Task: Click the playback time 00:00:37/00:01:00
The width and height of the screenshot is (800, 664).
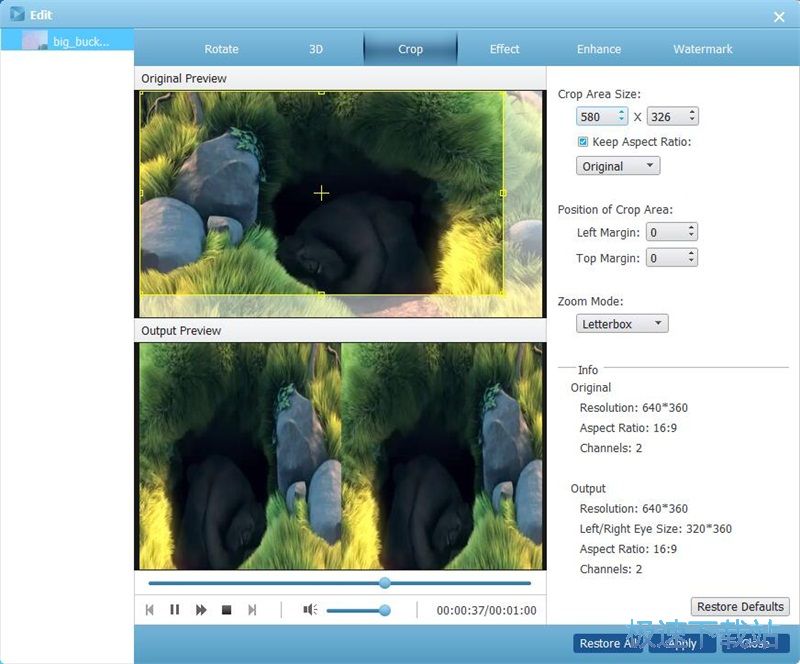Action: click(486, 610)
